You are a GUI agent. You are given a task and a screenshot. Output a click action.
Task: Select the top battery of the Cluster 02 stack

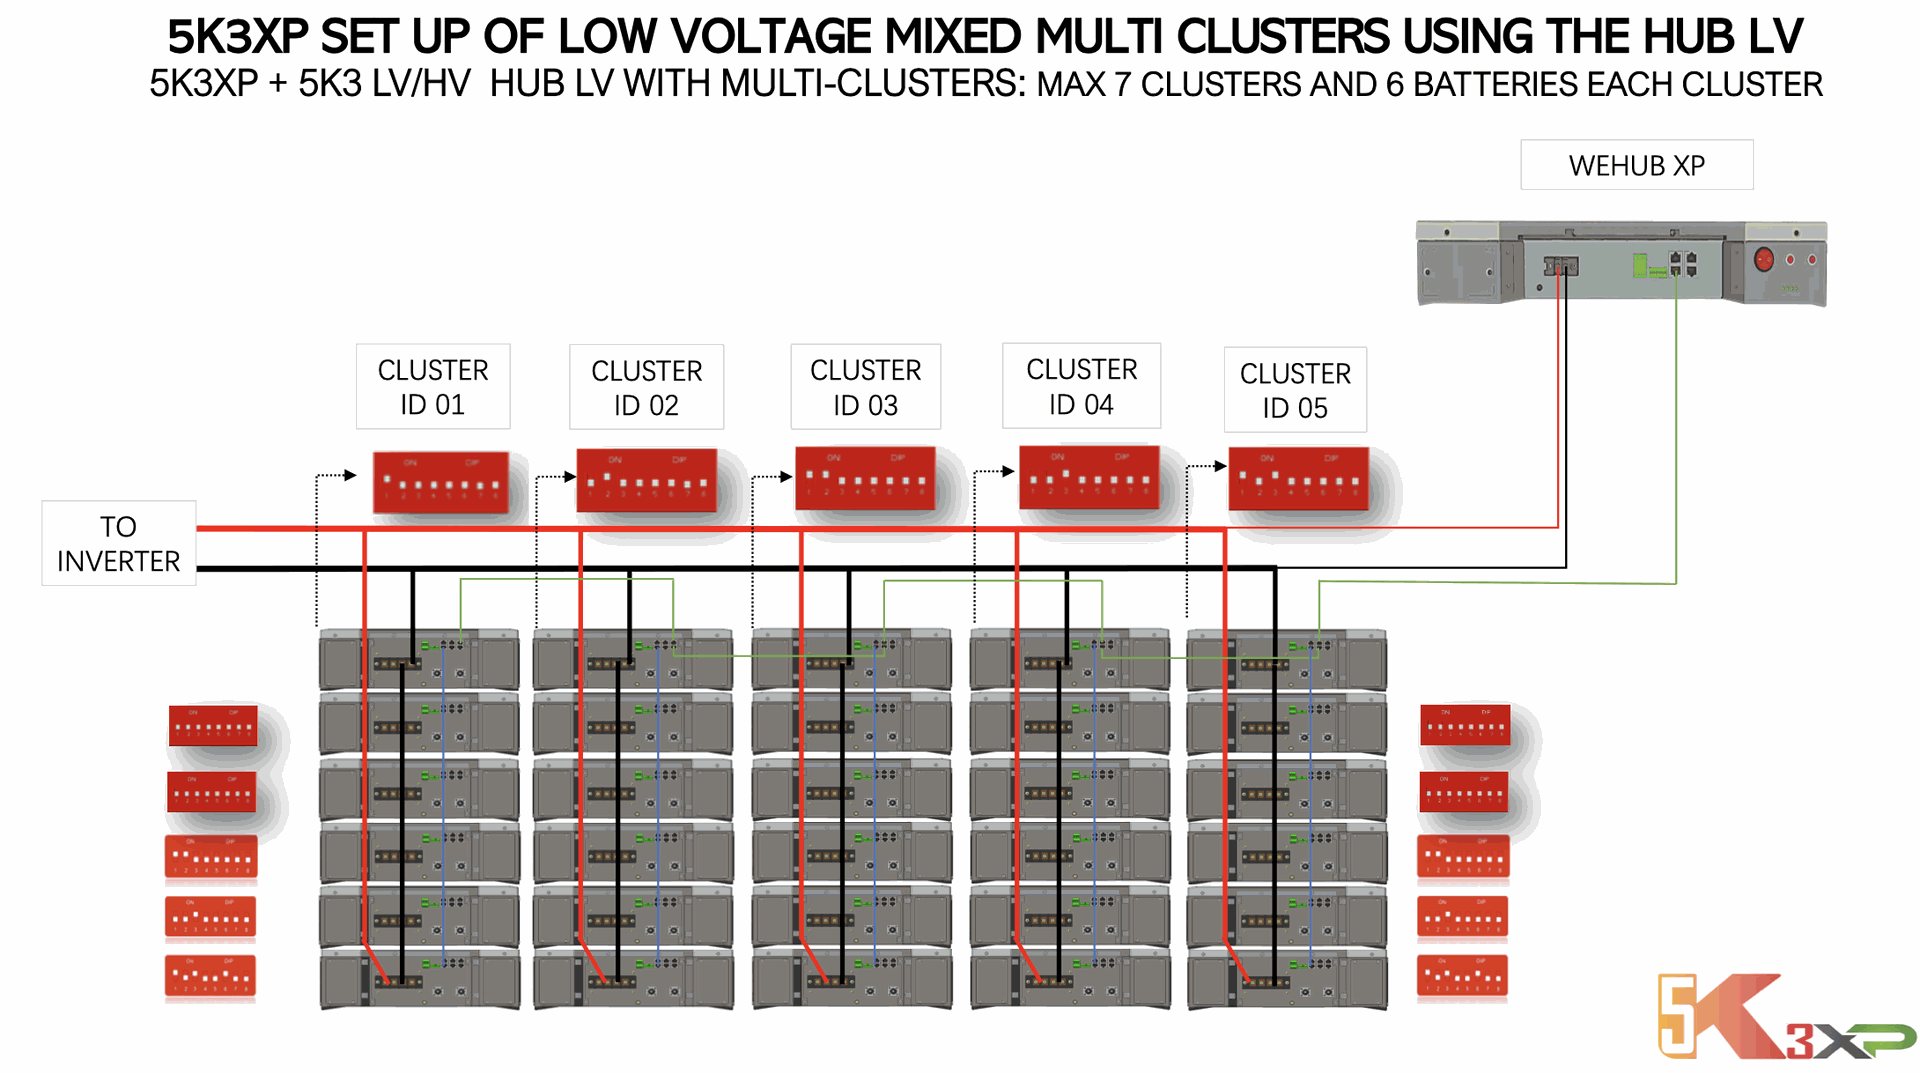point(633,660)
